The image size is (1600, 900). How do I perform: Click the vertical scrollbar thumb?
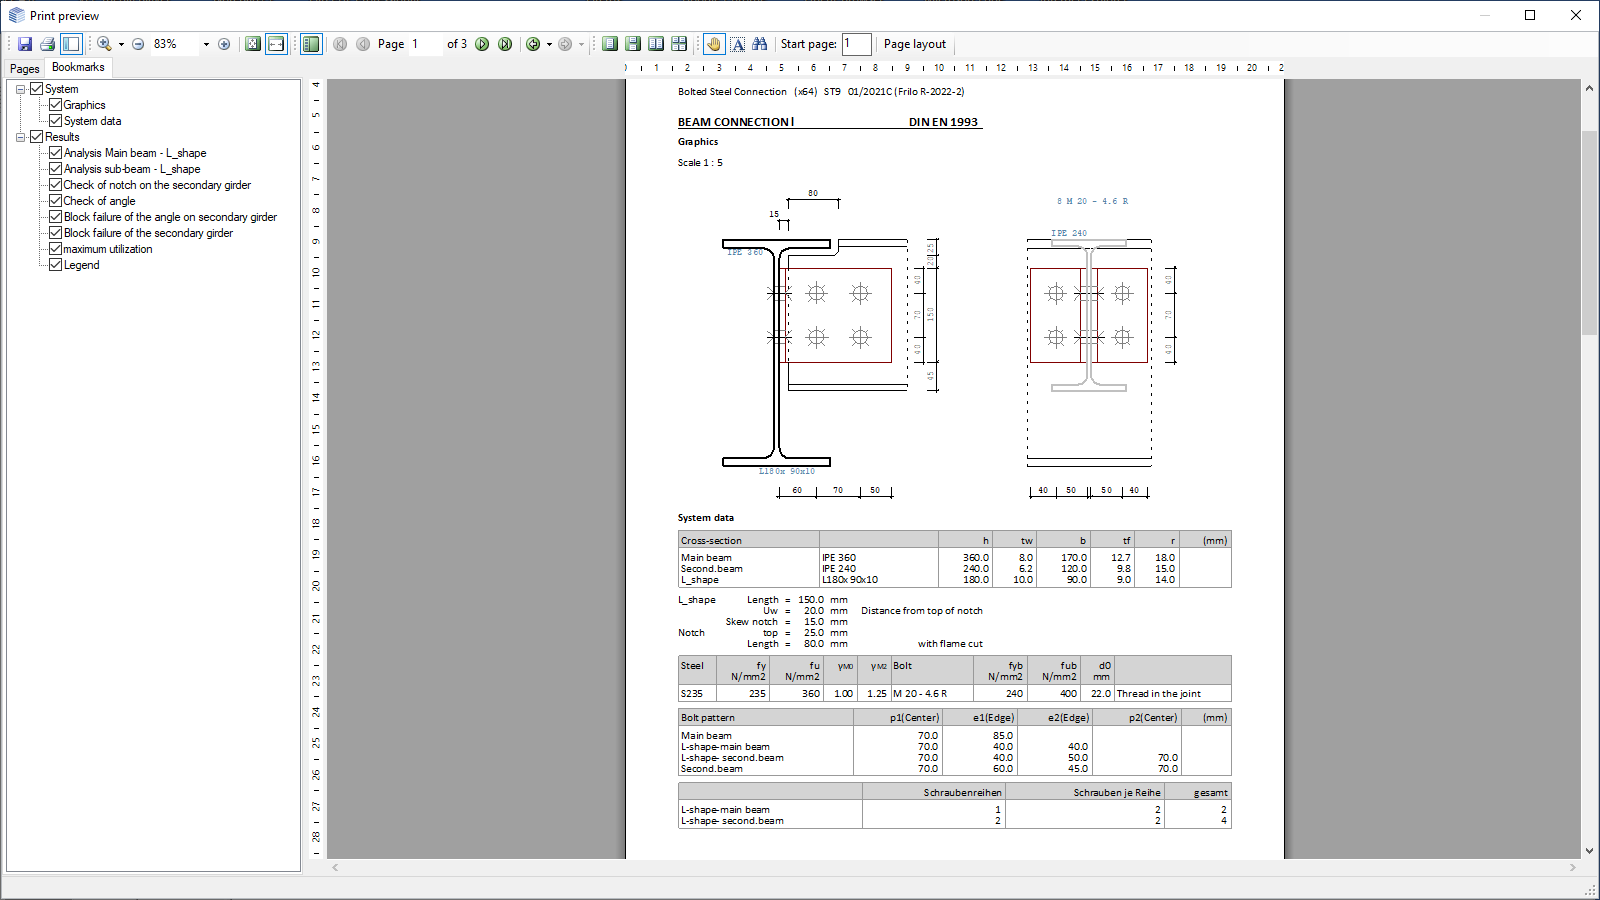pos(1589,232)
